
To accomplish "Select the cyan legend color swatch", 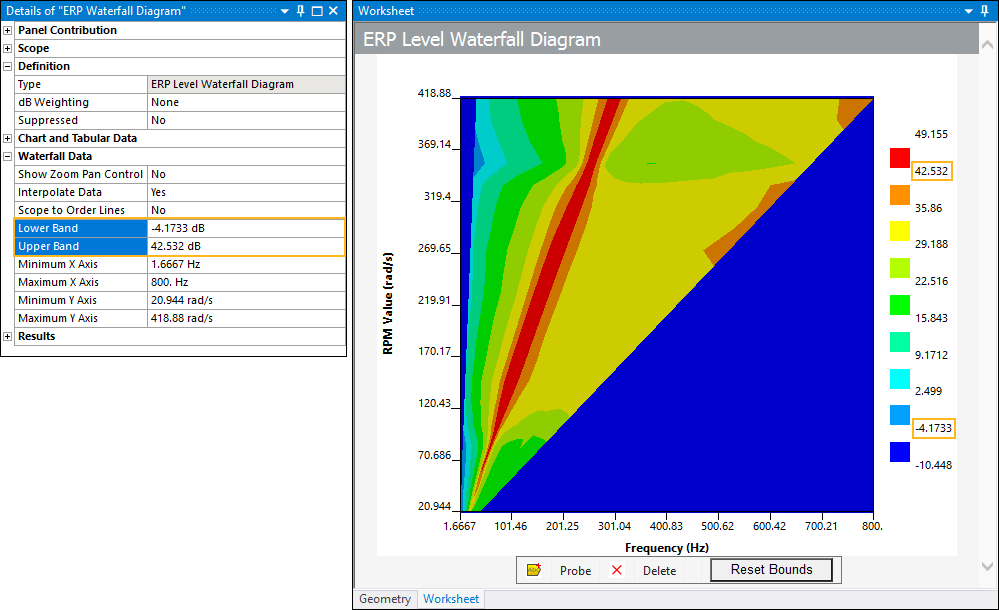I will [900, 379].
